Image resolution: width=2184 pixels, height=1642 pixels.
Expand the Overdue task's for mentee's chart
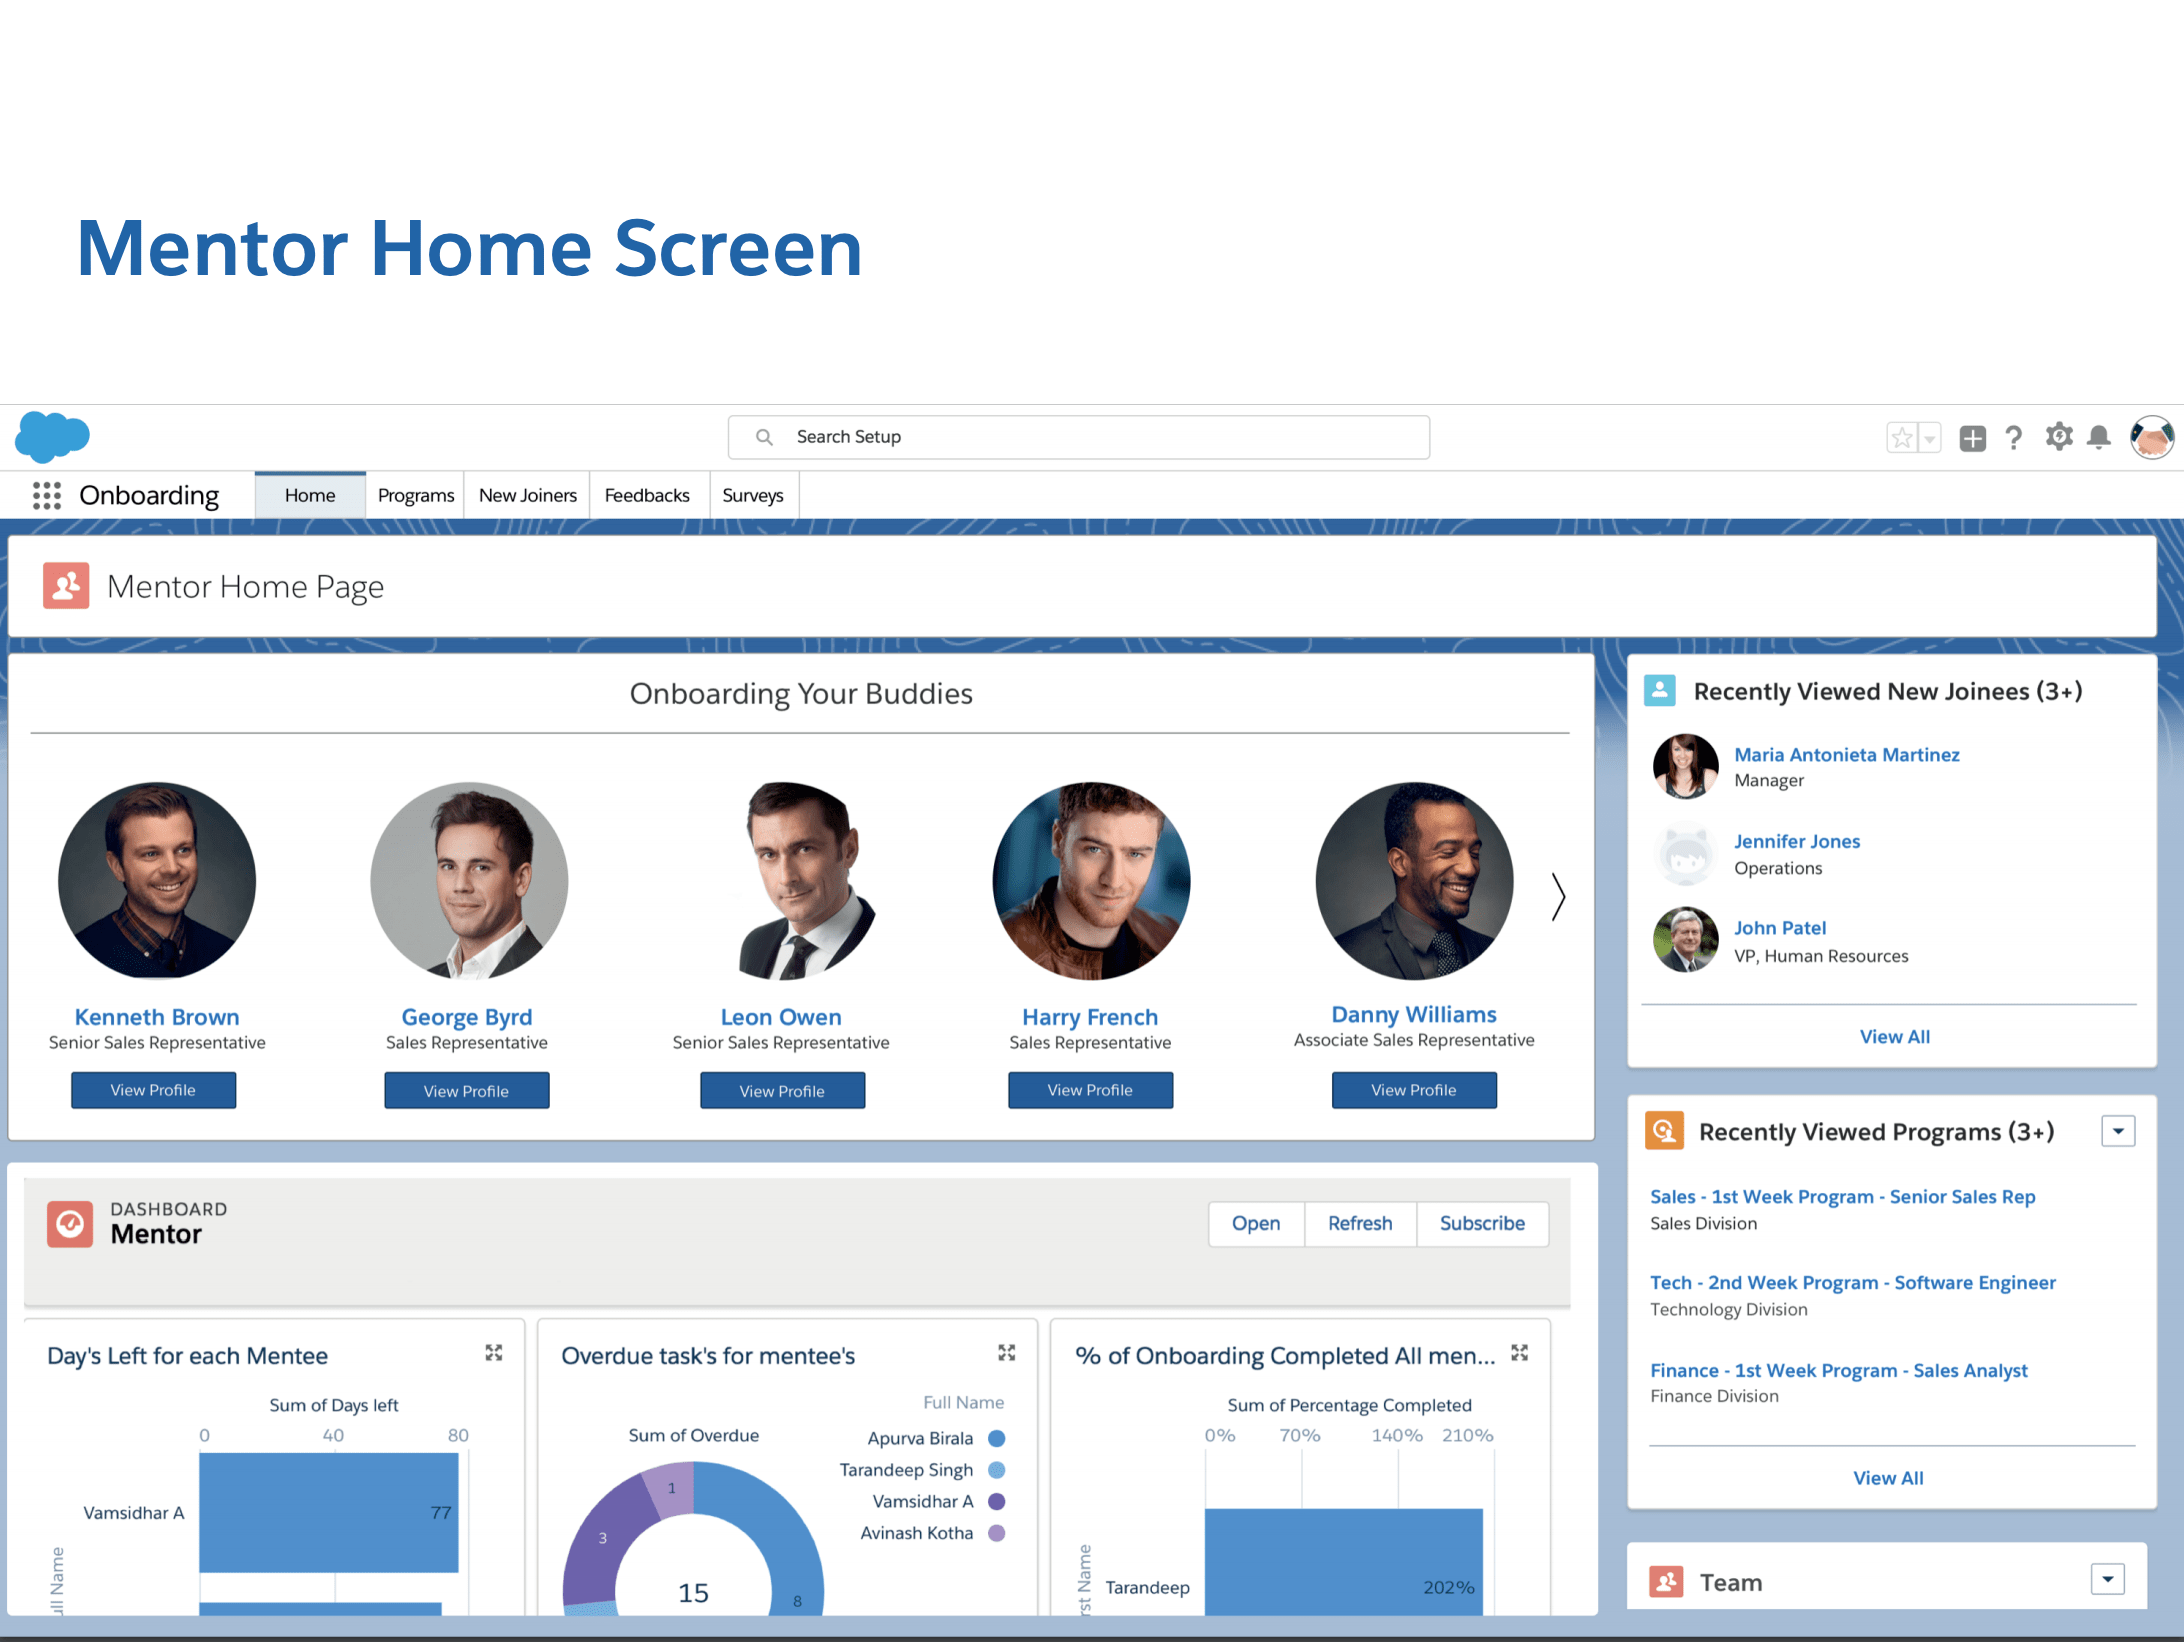point(1006,1353)
